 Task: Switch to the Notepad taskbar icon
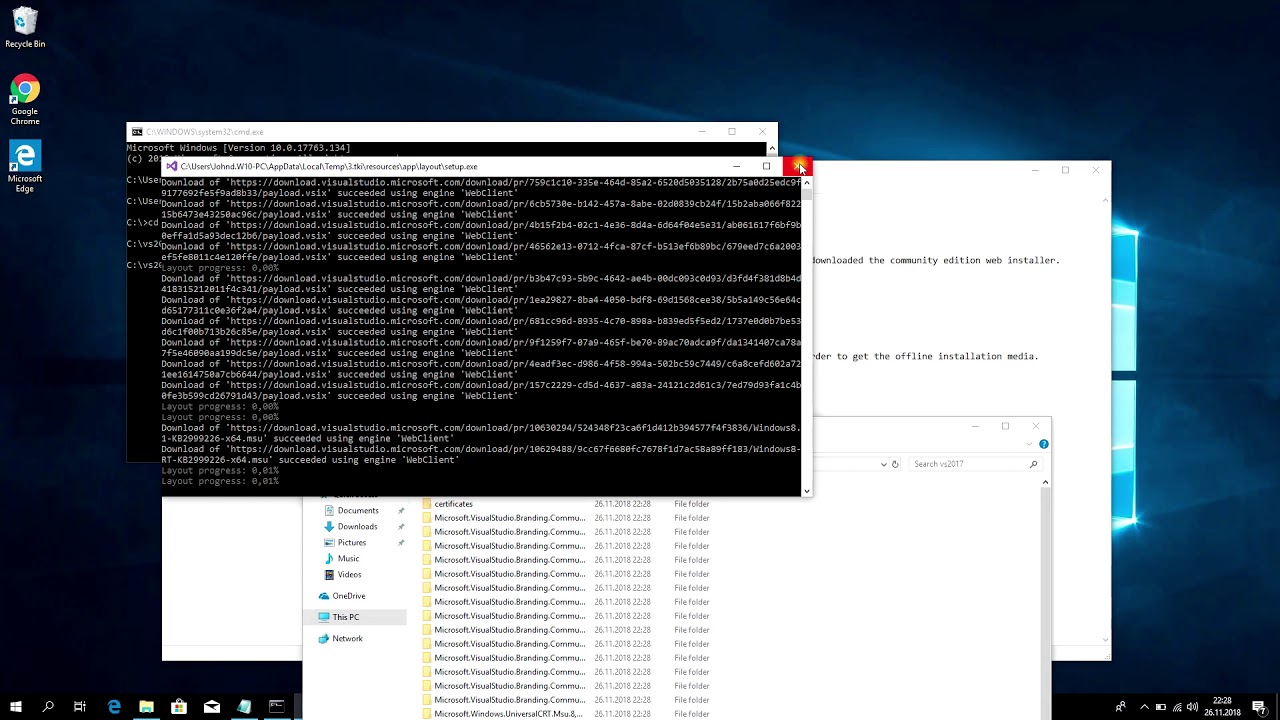pos(244,707)
